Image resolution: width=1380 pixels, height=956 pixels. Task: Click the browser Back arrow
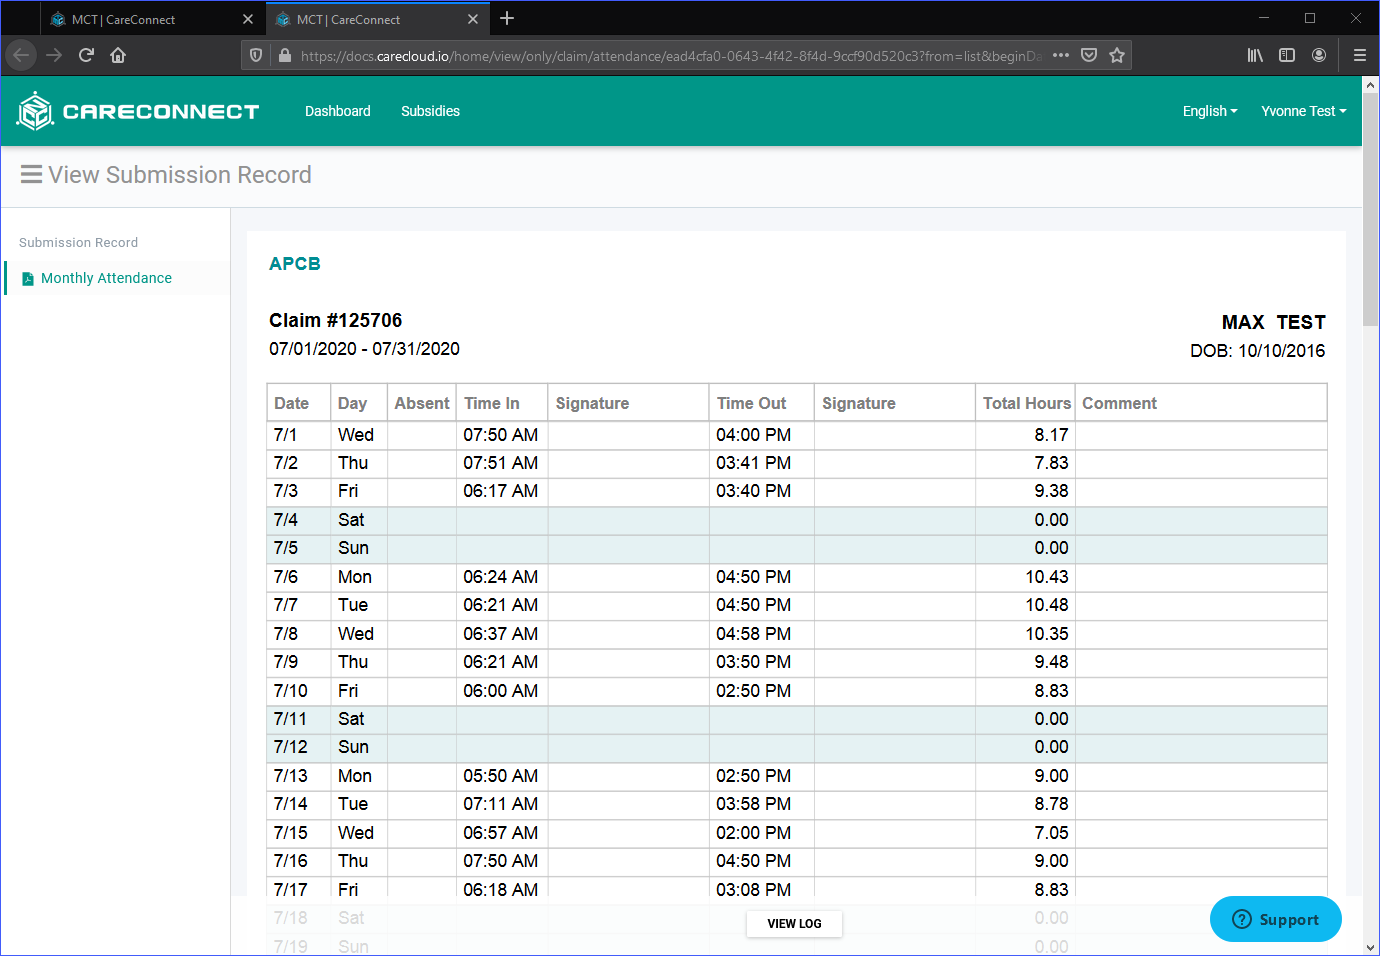pyautogui.click(x=21, y=55)
